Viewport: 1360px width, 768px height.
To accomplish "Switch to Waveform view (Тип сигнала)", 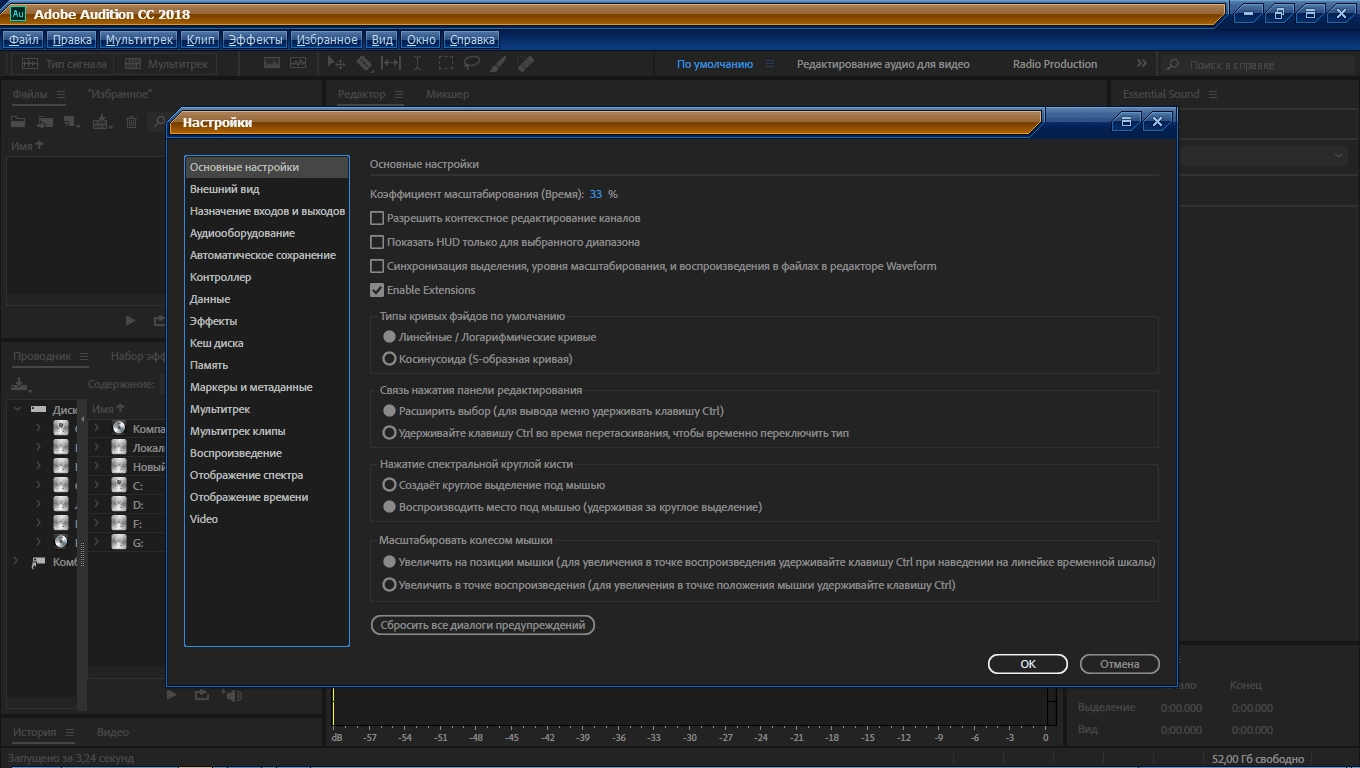I will (x=62, y=64).
